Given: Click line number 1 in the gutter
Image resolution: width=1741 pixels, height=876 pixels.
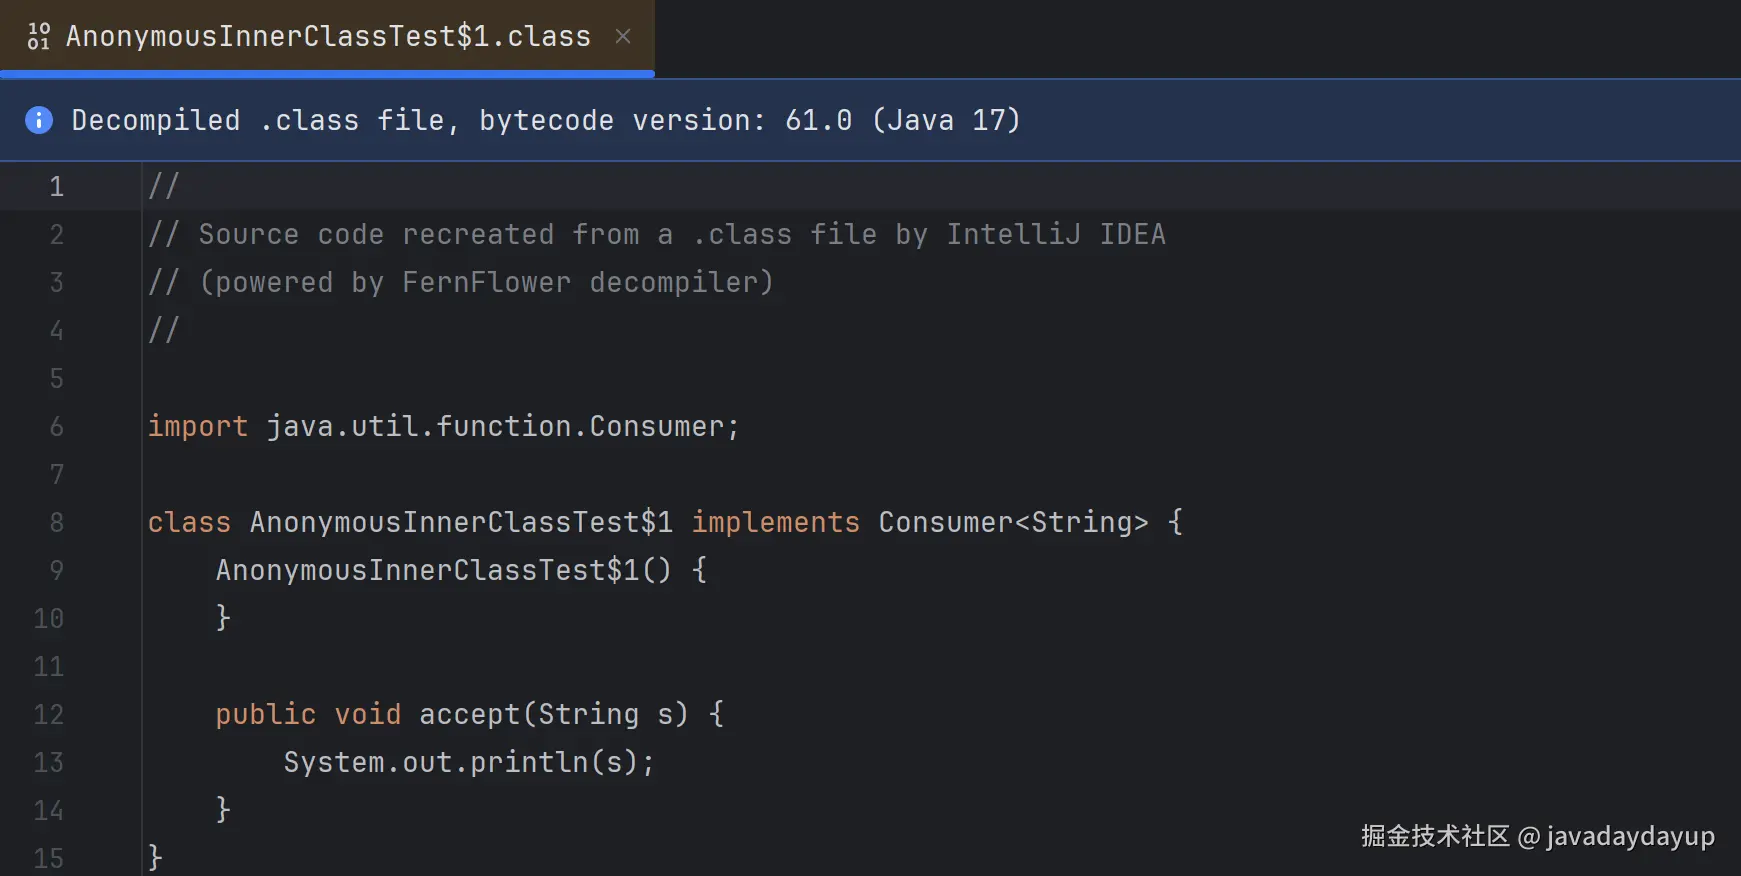Looking at the screenshot, I should click(x=56, y=186).
